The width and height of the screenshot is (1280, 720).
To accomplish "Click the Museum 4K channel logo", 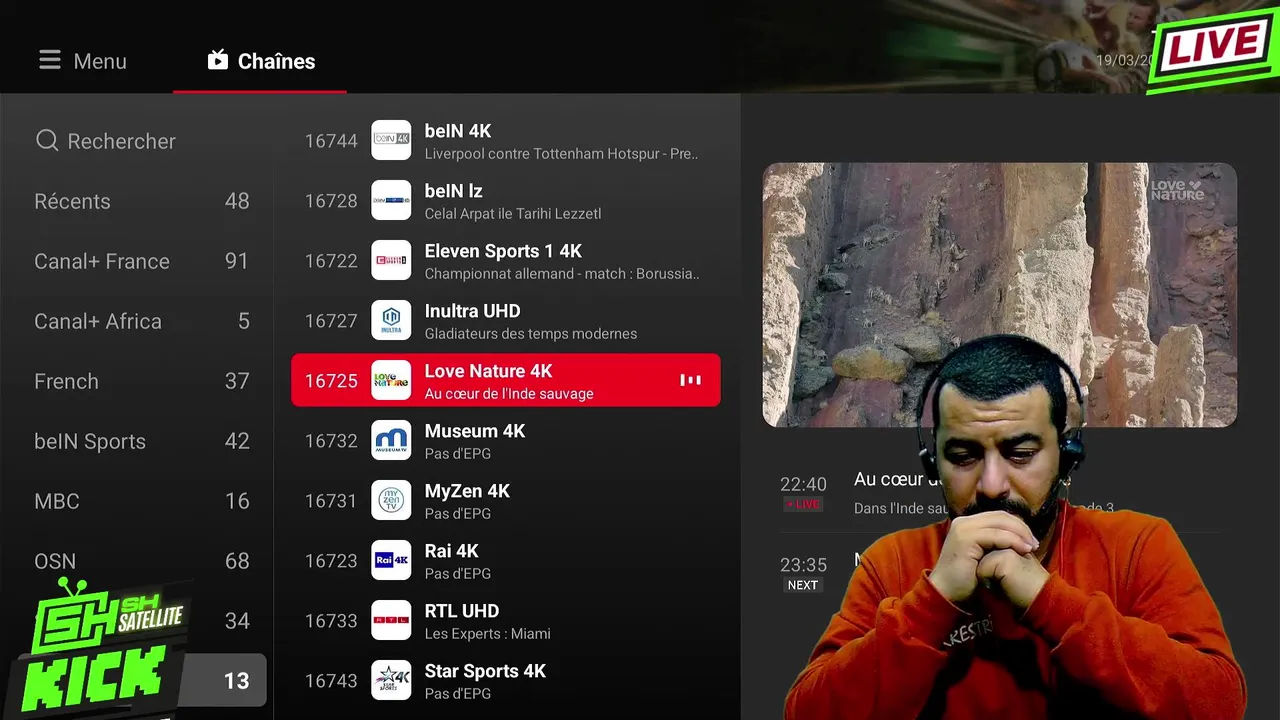I will tap(391, 440).
